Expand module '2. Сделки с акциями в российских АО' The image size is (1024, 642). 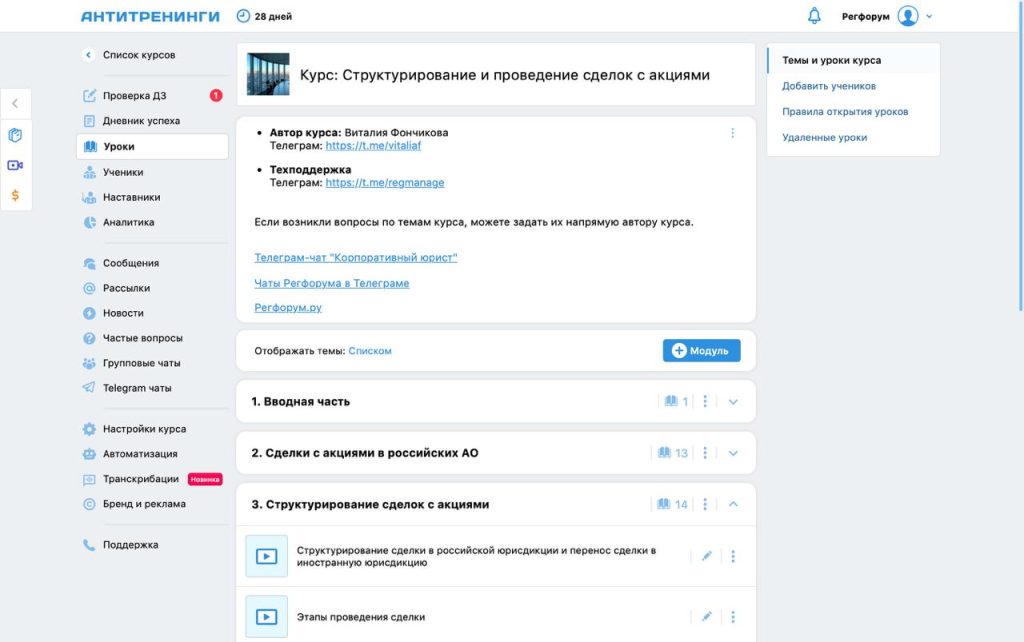point(733,453)
